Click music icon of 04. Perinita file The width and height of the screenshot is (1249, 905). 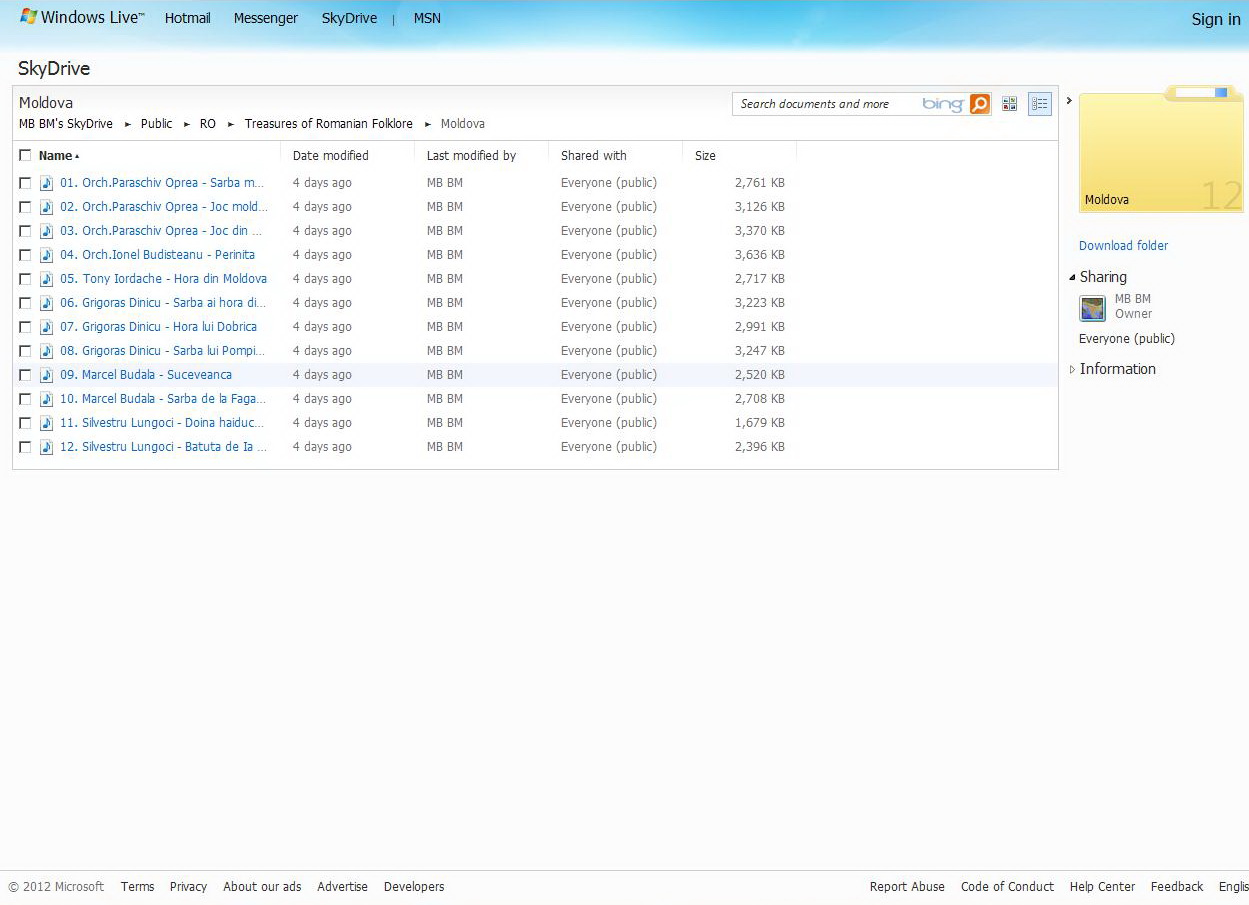46,255
